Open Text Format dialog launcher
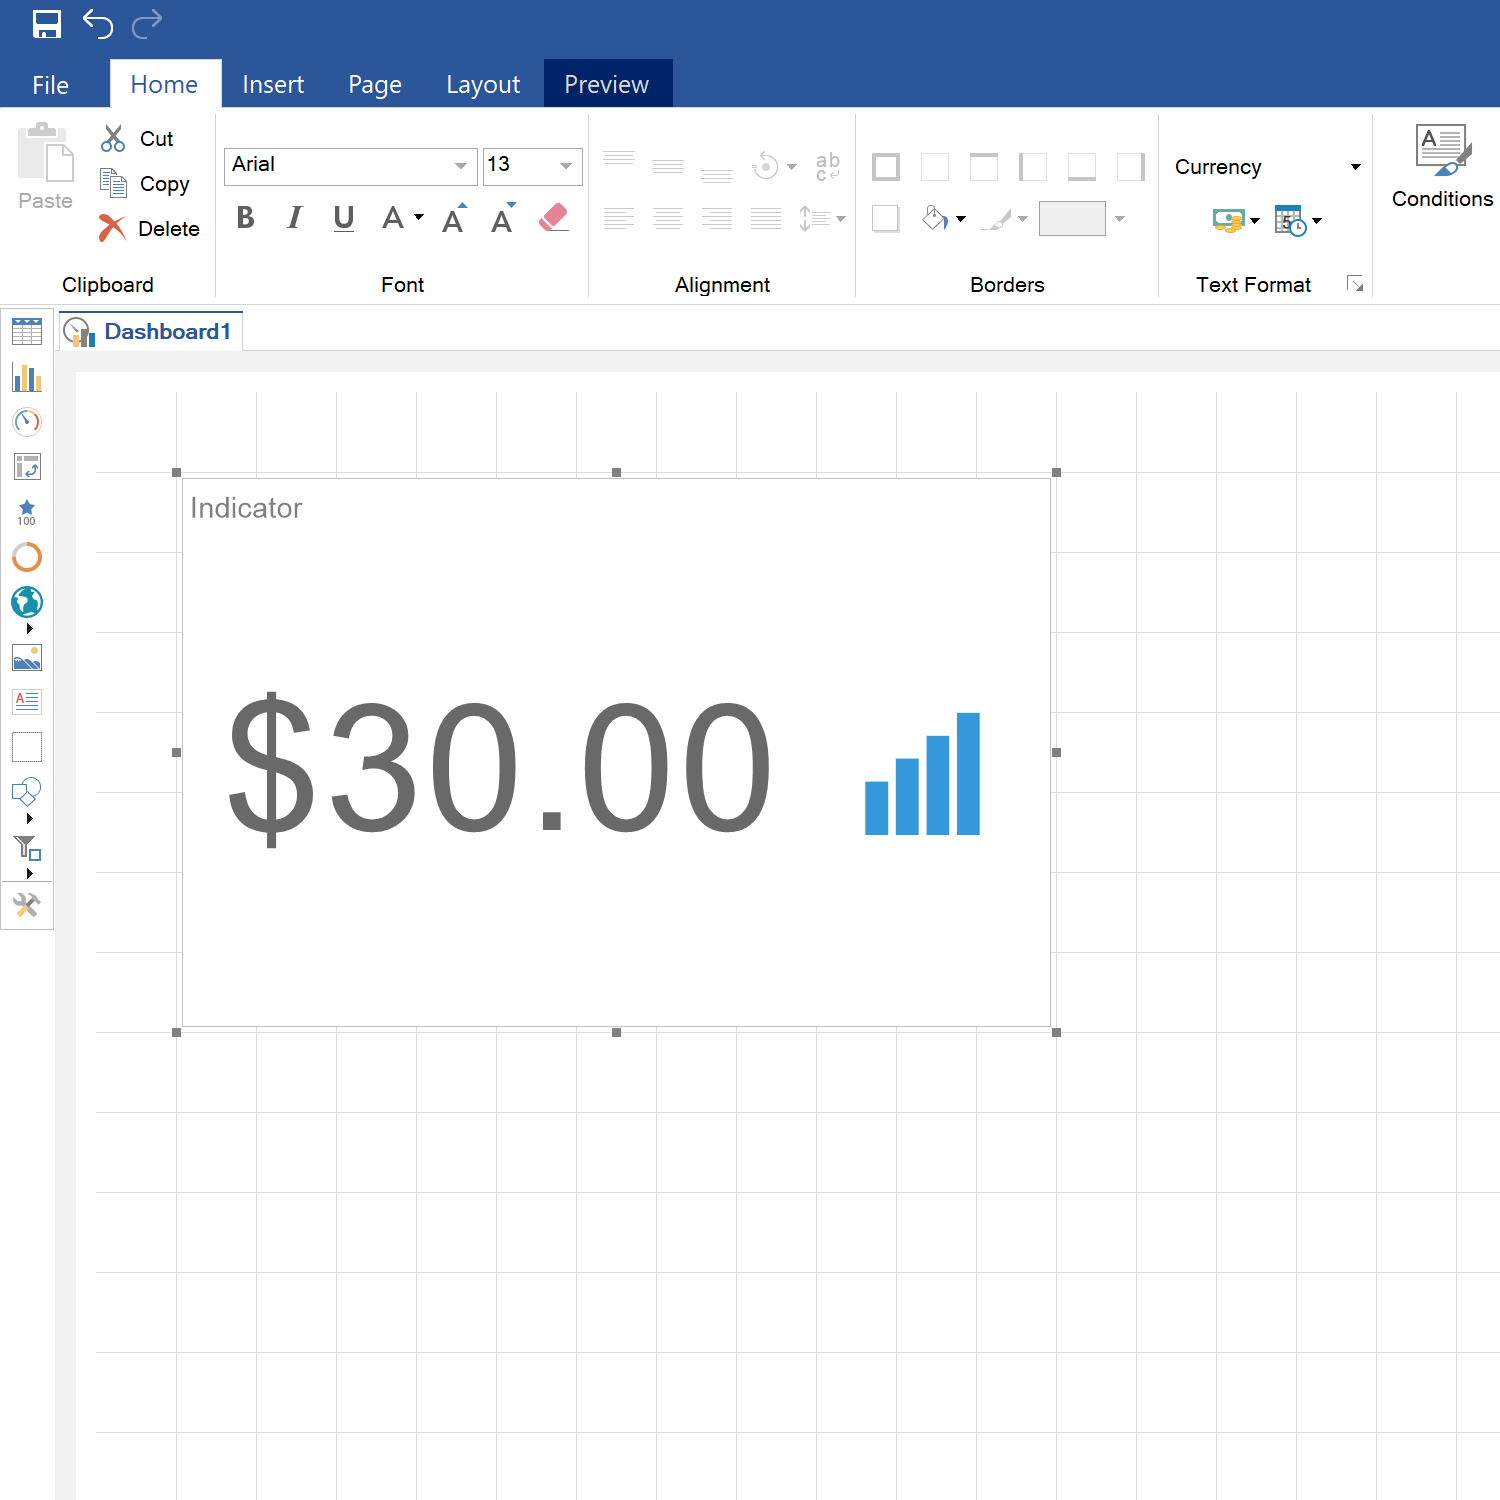The image size is (1500, 1500). 1355,284
